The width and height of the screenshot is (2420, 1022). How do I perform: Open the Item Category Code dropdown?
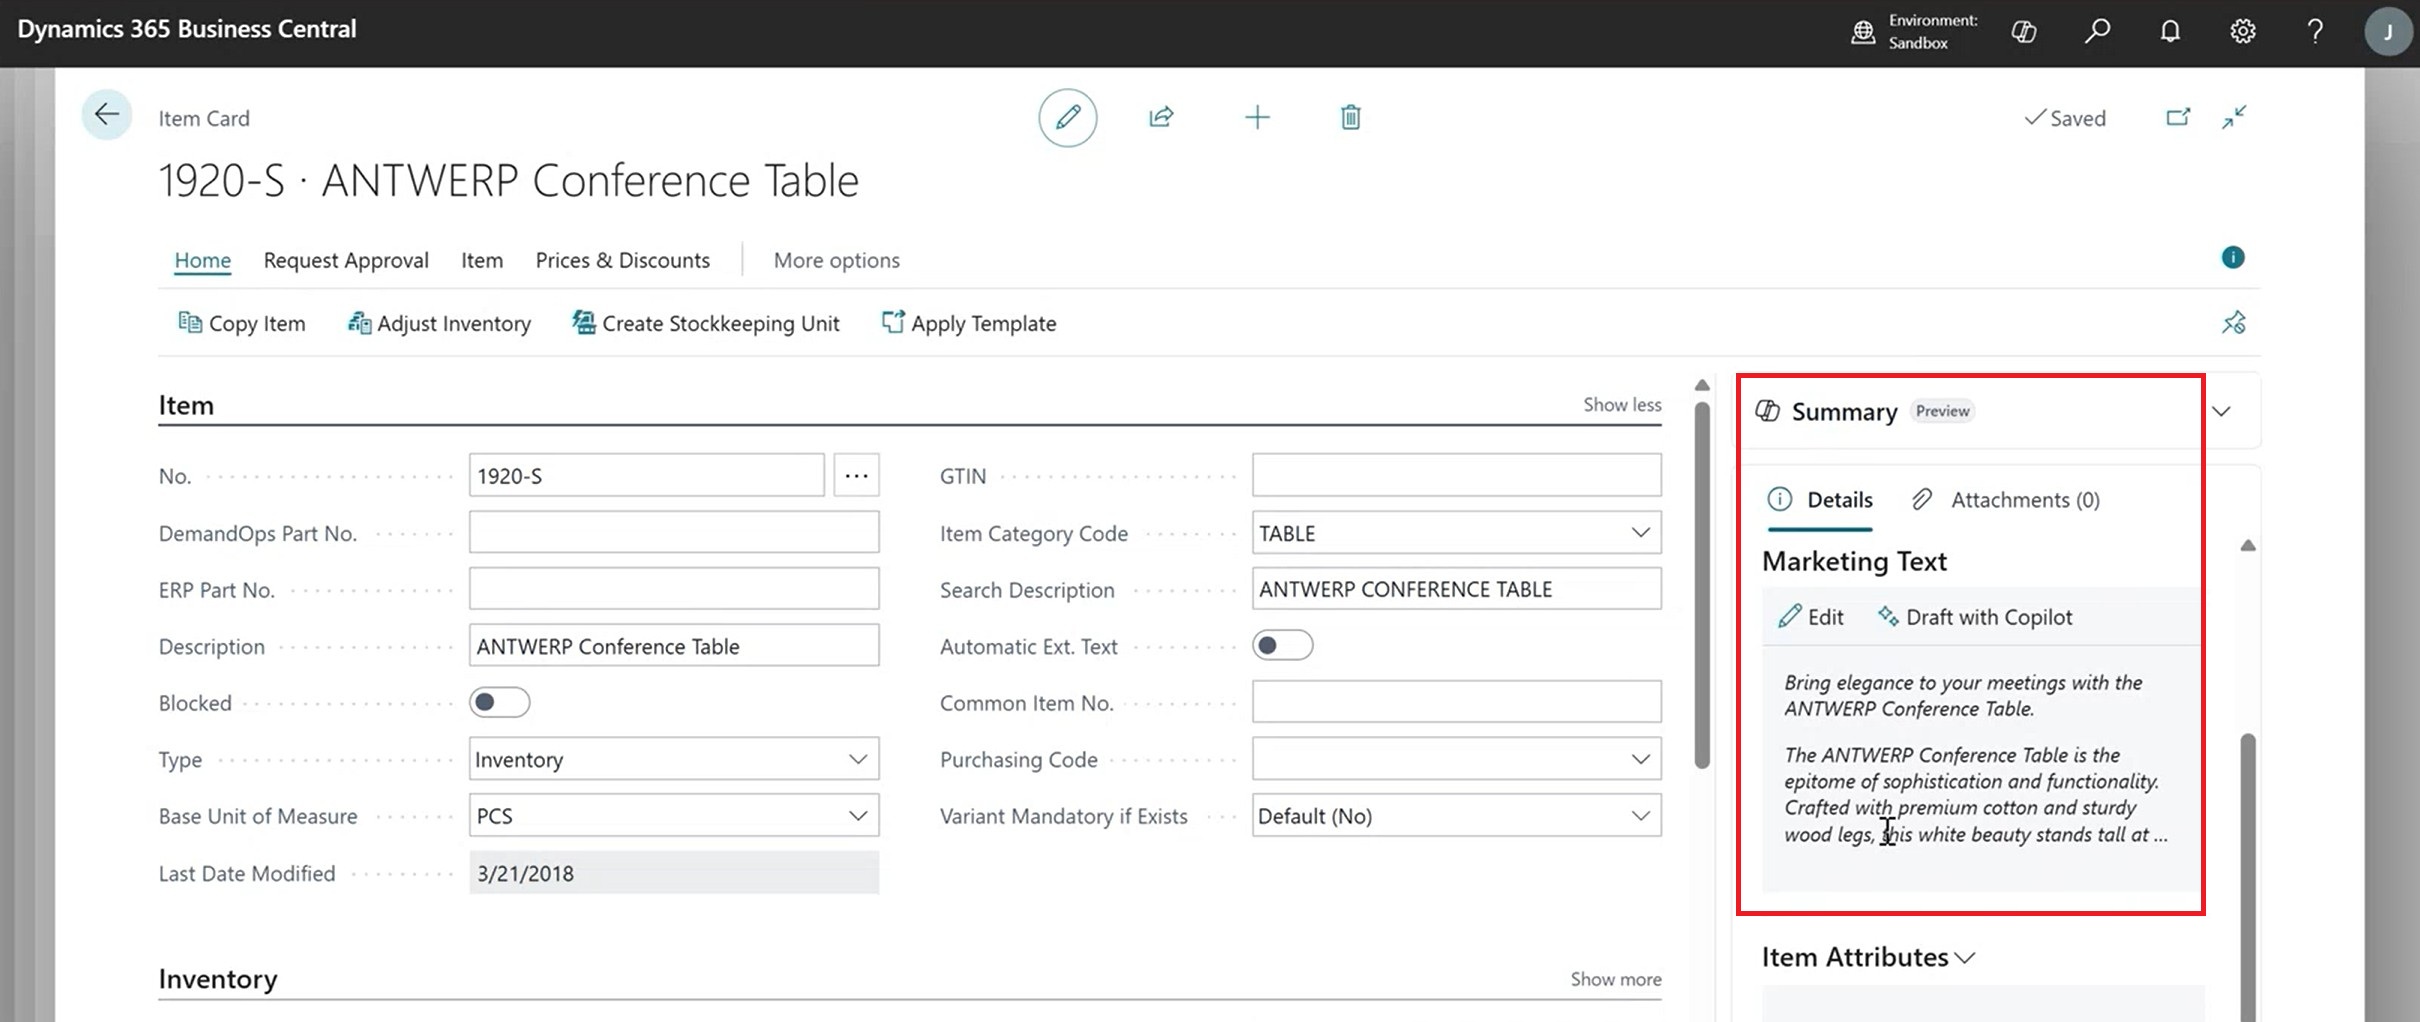(x=1640, y=533)
